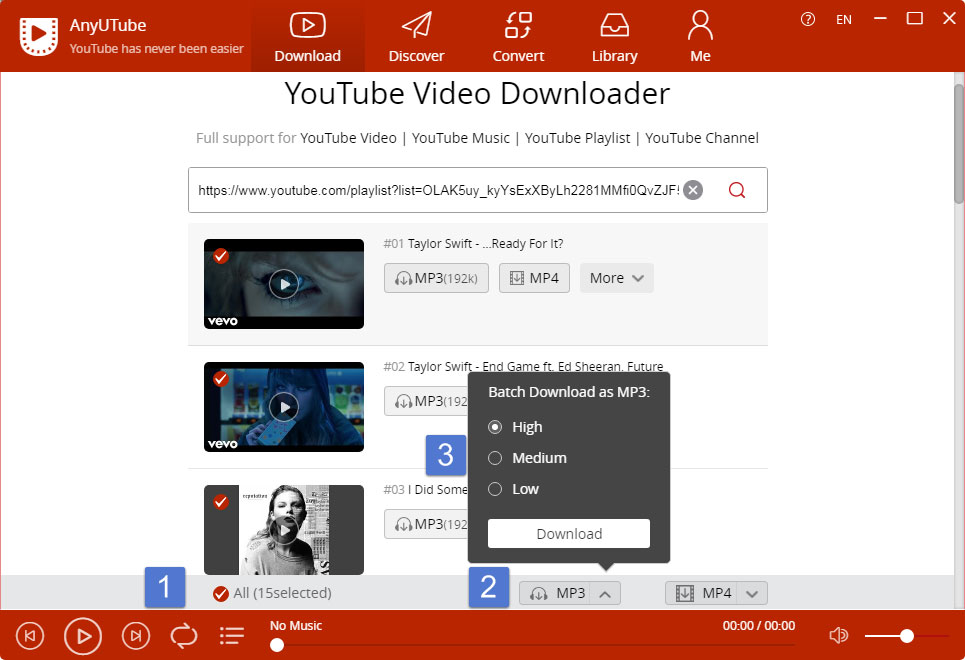Image resolution: width=965 pixels, height=660 pixels.
Task: Open the playlist queue icon
Action: 232,636
